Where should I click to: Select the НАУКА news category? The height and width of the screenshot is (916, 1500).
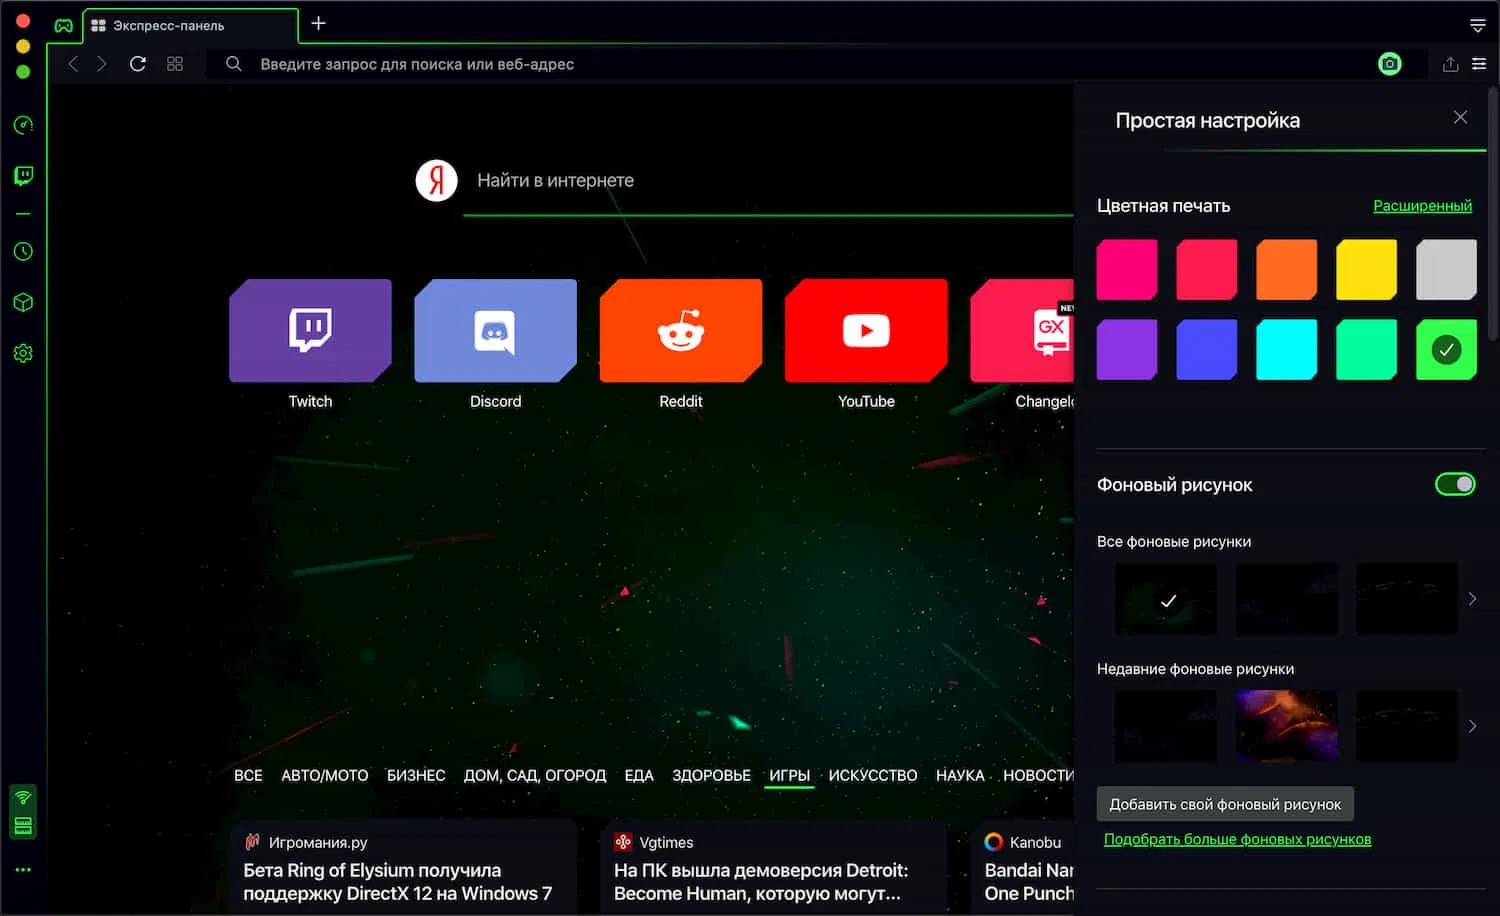coord(960,775)
